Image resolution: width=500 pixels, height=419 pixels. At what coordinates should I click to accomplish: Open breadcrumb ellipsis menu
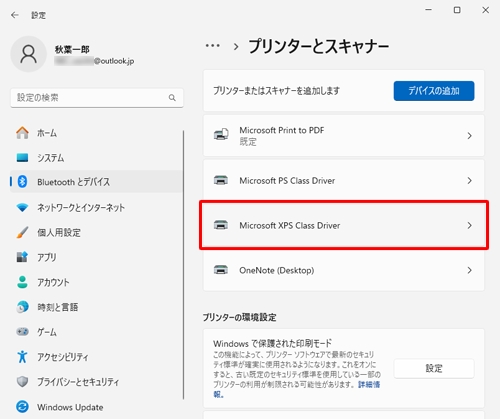click(213, 46)
